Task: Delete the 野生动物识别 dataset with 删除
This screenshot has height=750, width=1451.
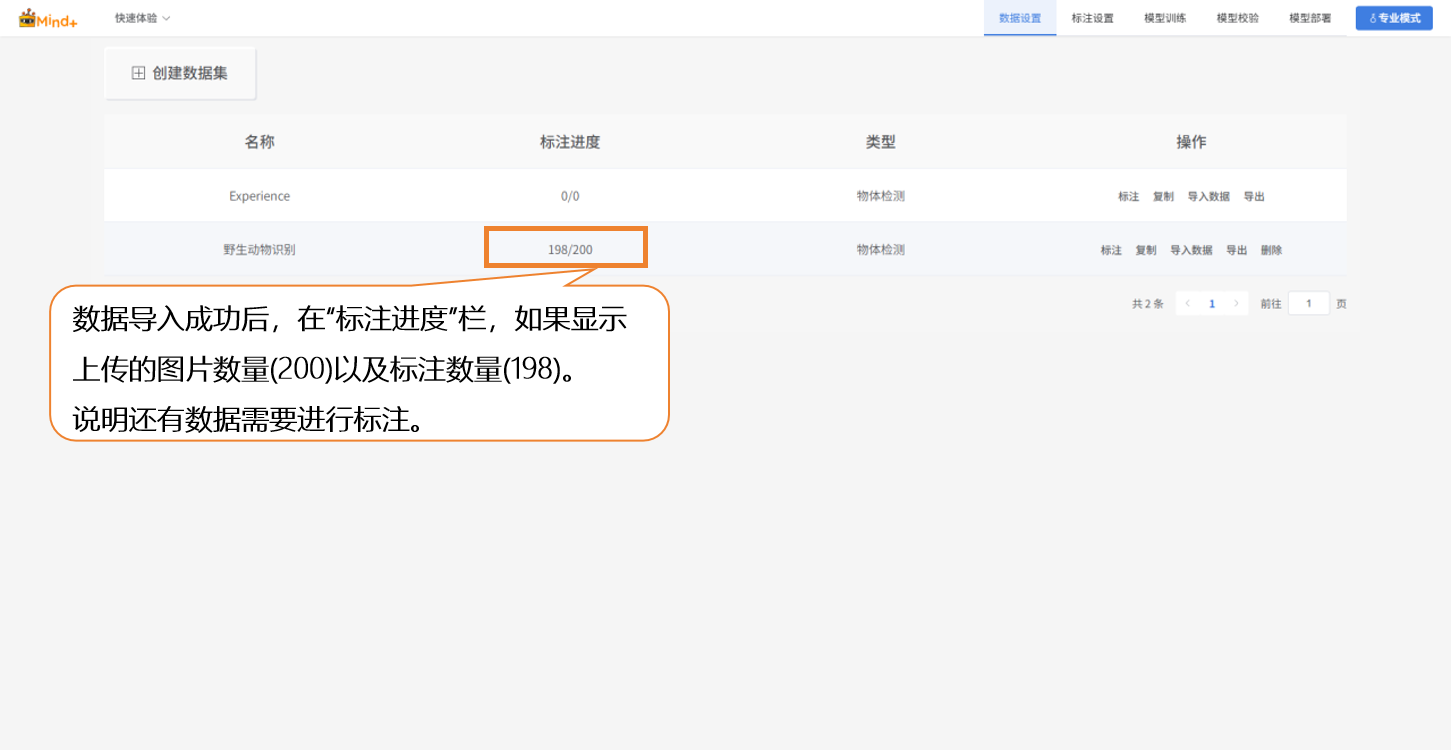Action: point(1271,250)
